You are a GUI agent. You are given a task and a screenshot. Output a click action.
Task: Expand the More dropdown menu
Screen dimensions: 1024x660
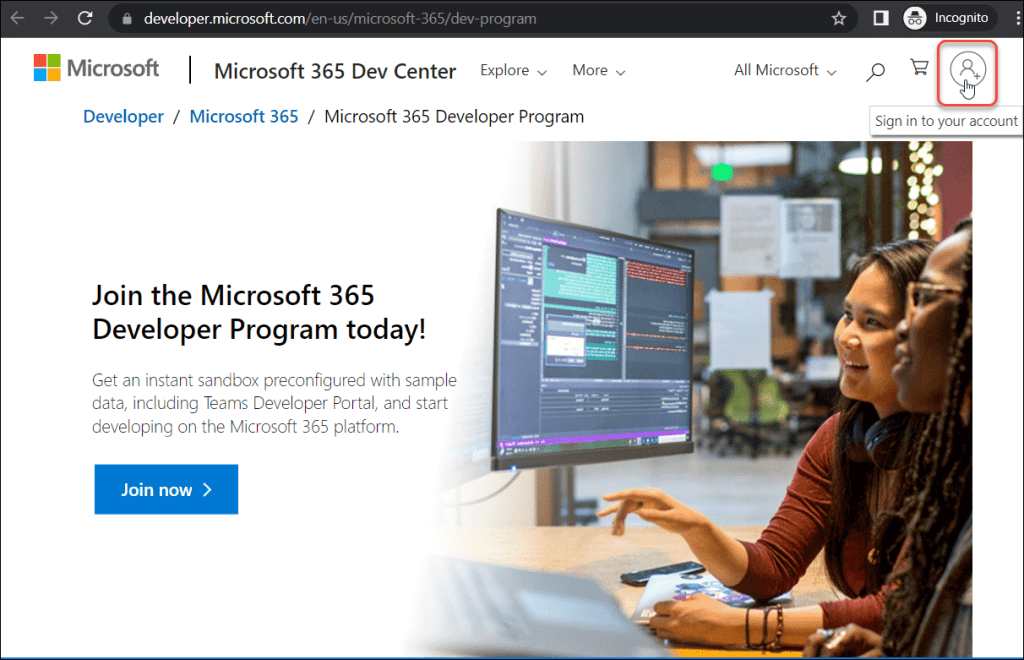[x=599, y=71]
